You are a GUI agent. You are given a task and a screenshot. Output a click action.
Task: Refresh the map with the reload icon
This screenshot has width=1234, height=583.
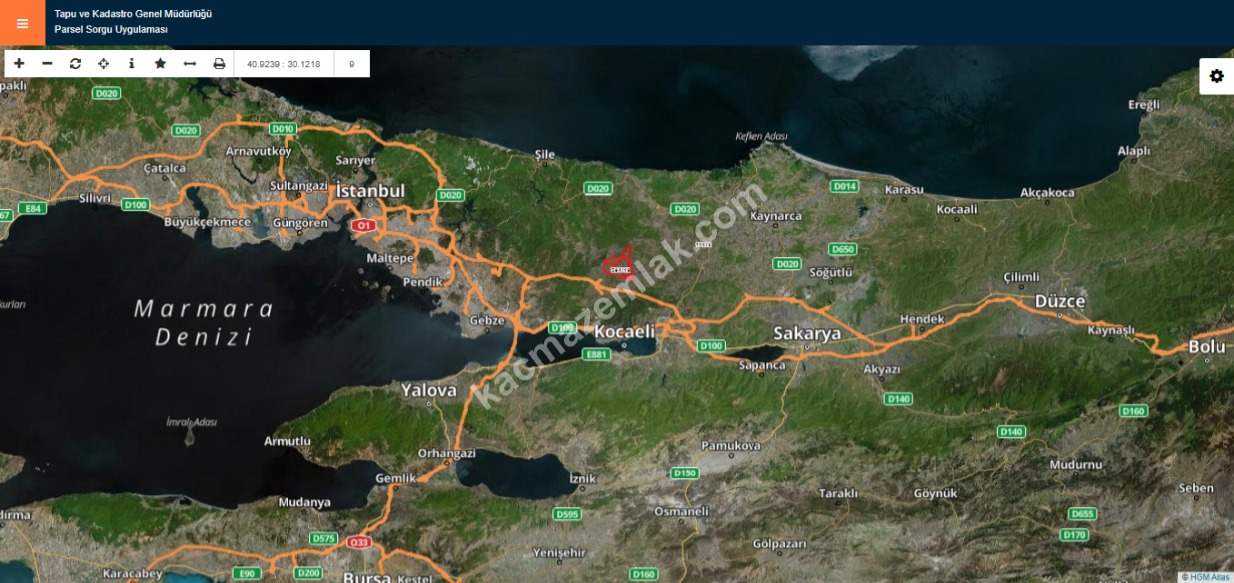point(75,63)
